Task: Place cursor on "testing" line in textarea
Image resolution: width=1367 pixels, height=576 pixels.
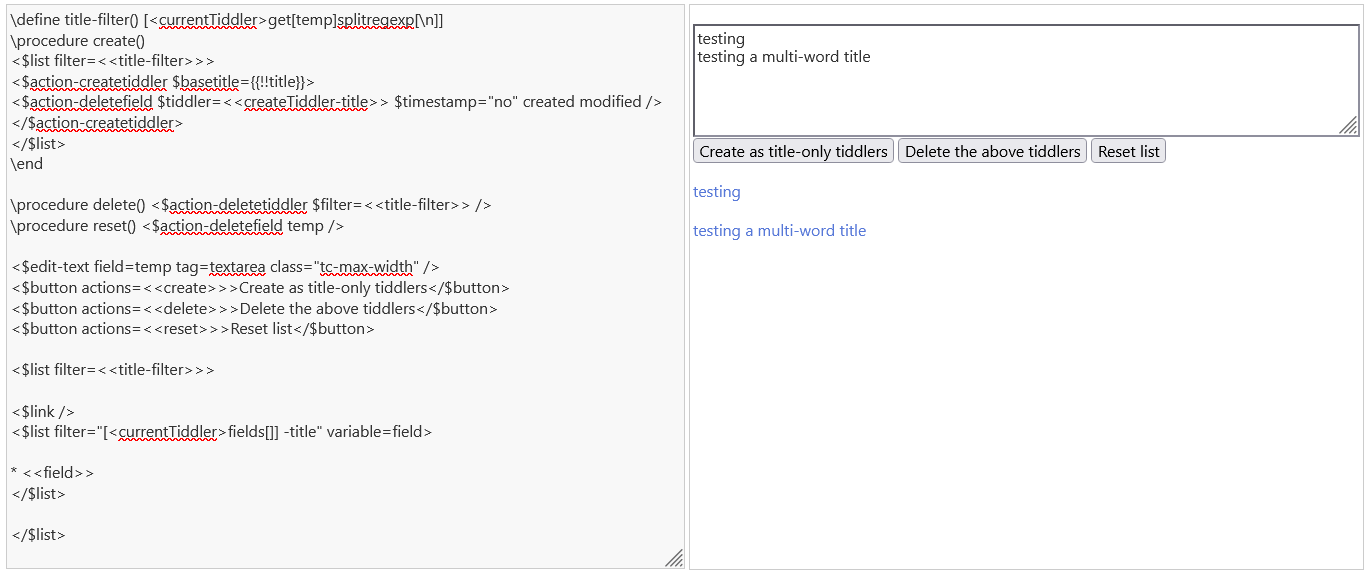Action: [x=721, y=39]
